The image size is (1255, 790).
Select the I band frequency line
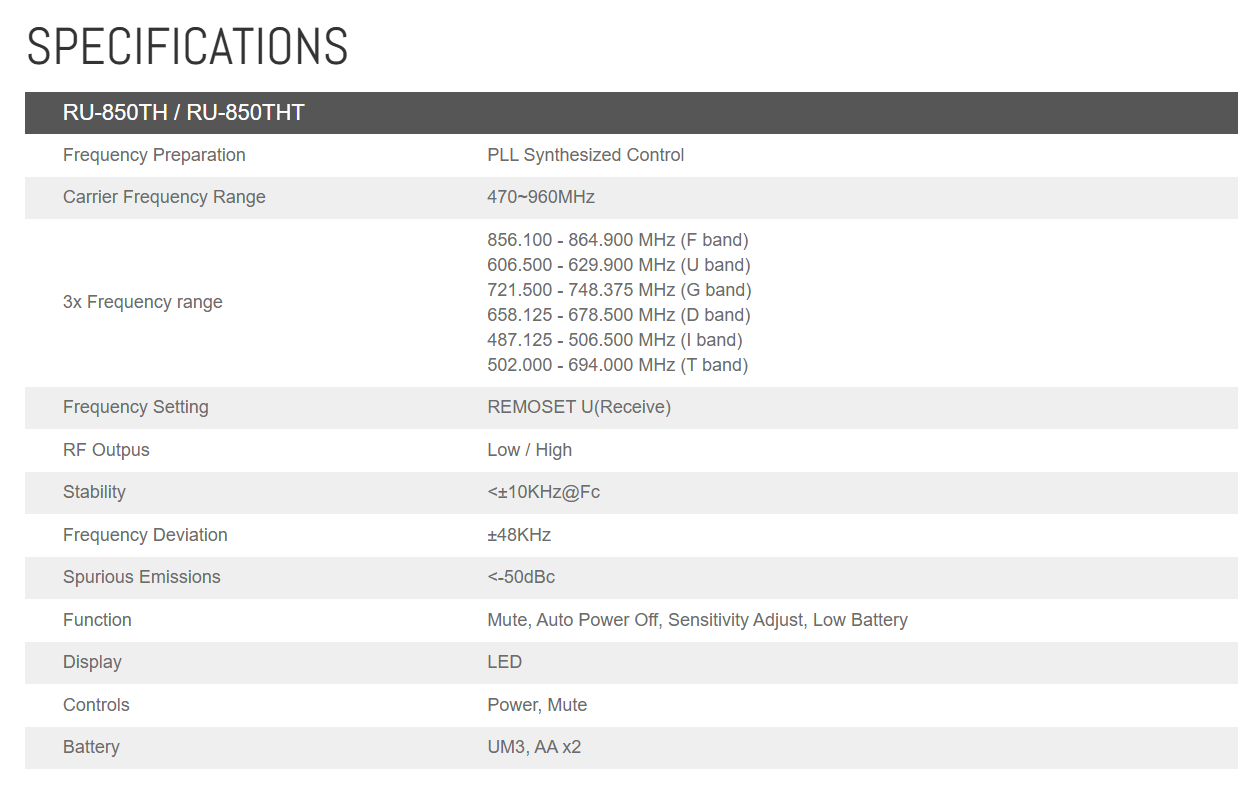pyautogui.click(x=614, y=340)
